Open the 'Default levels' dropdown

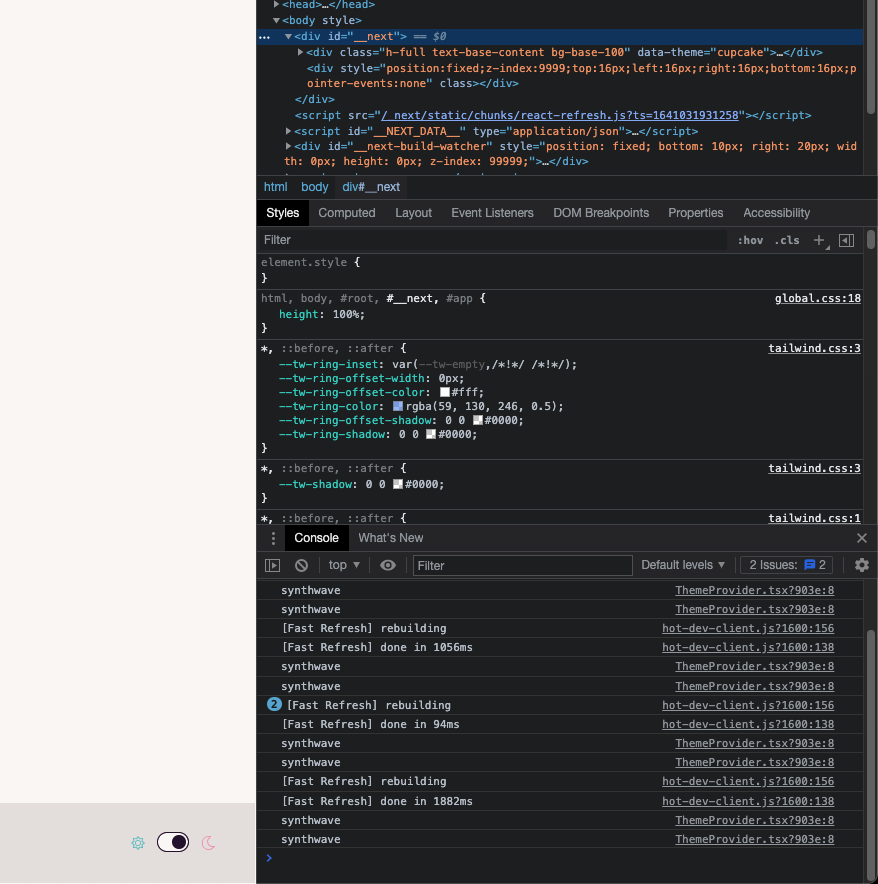[x=682, y=565]
